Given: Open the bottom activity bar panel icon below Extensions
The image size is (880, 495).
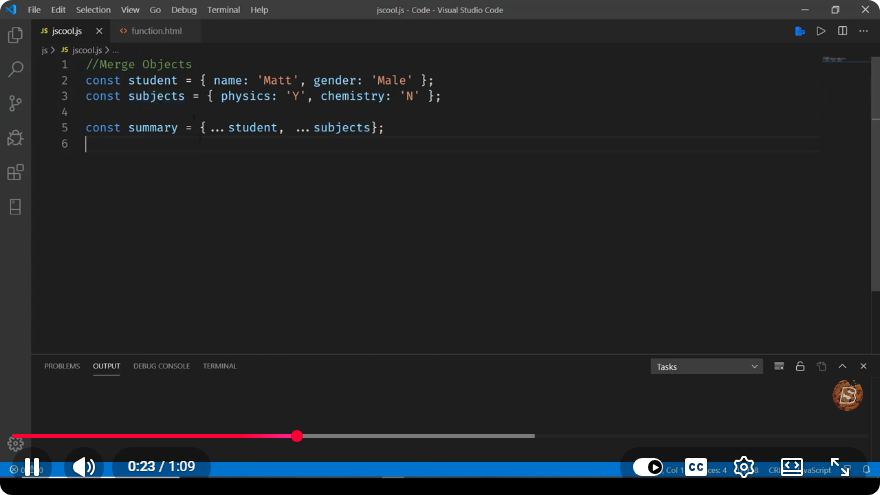Looking at the screenshot, I should pos(15,207).
